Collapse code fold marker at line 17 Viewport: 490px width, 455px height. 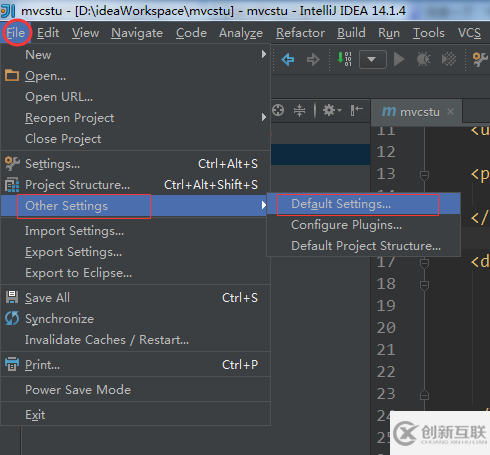tap(424, 264)
